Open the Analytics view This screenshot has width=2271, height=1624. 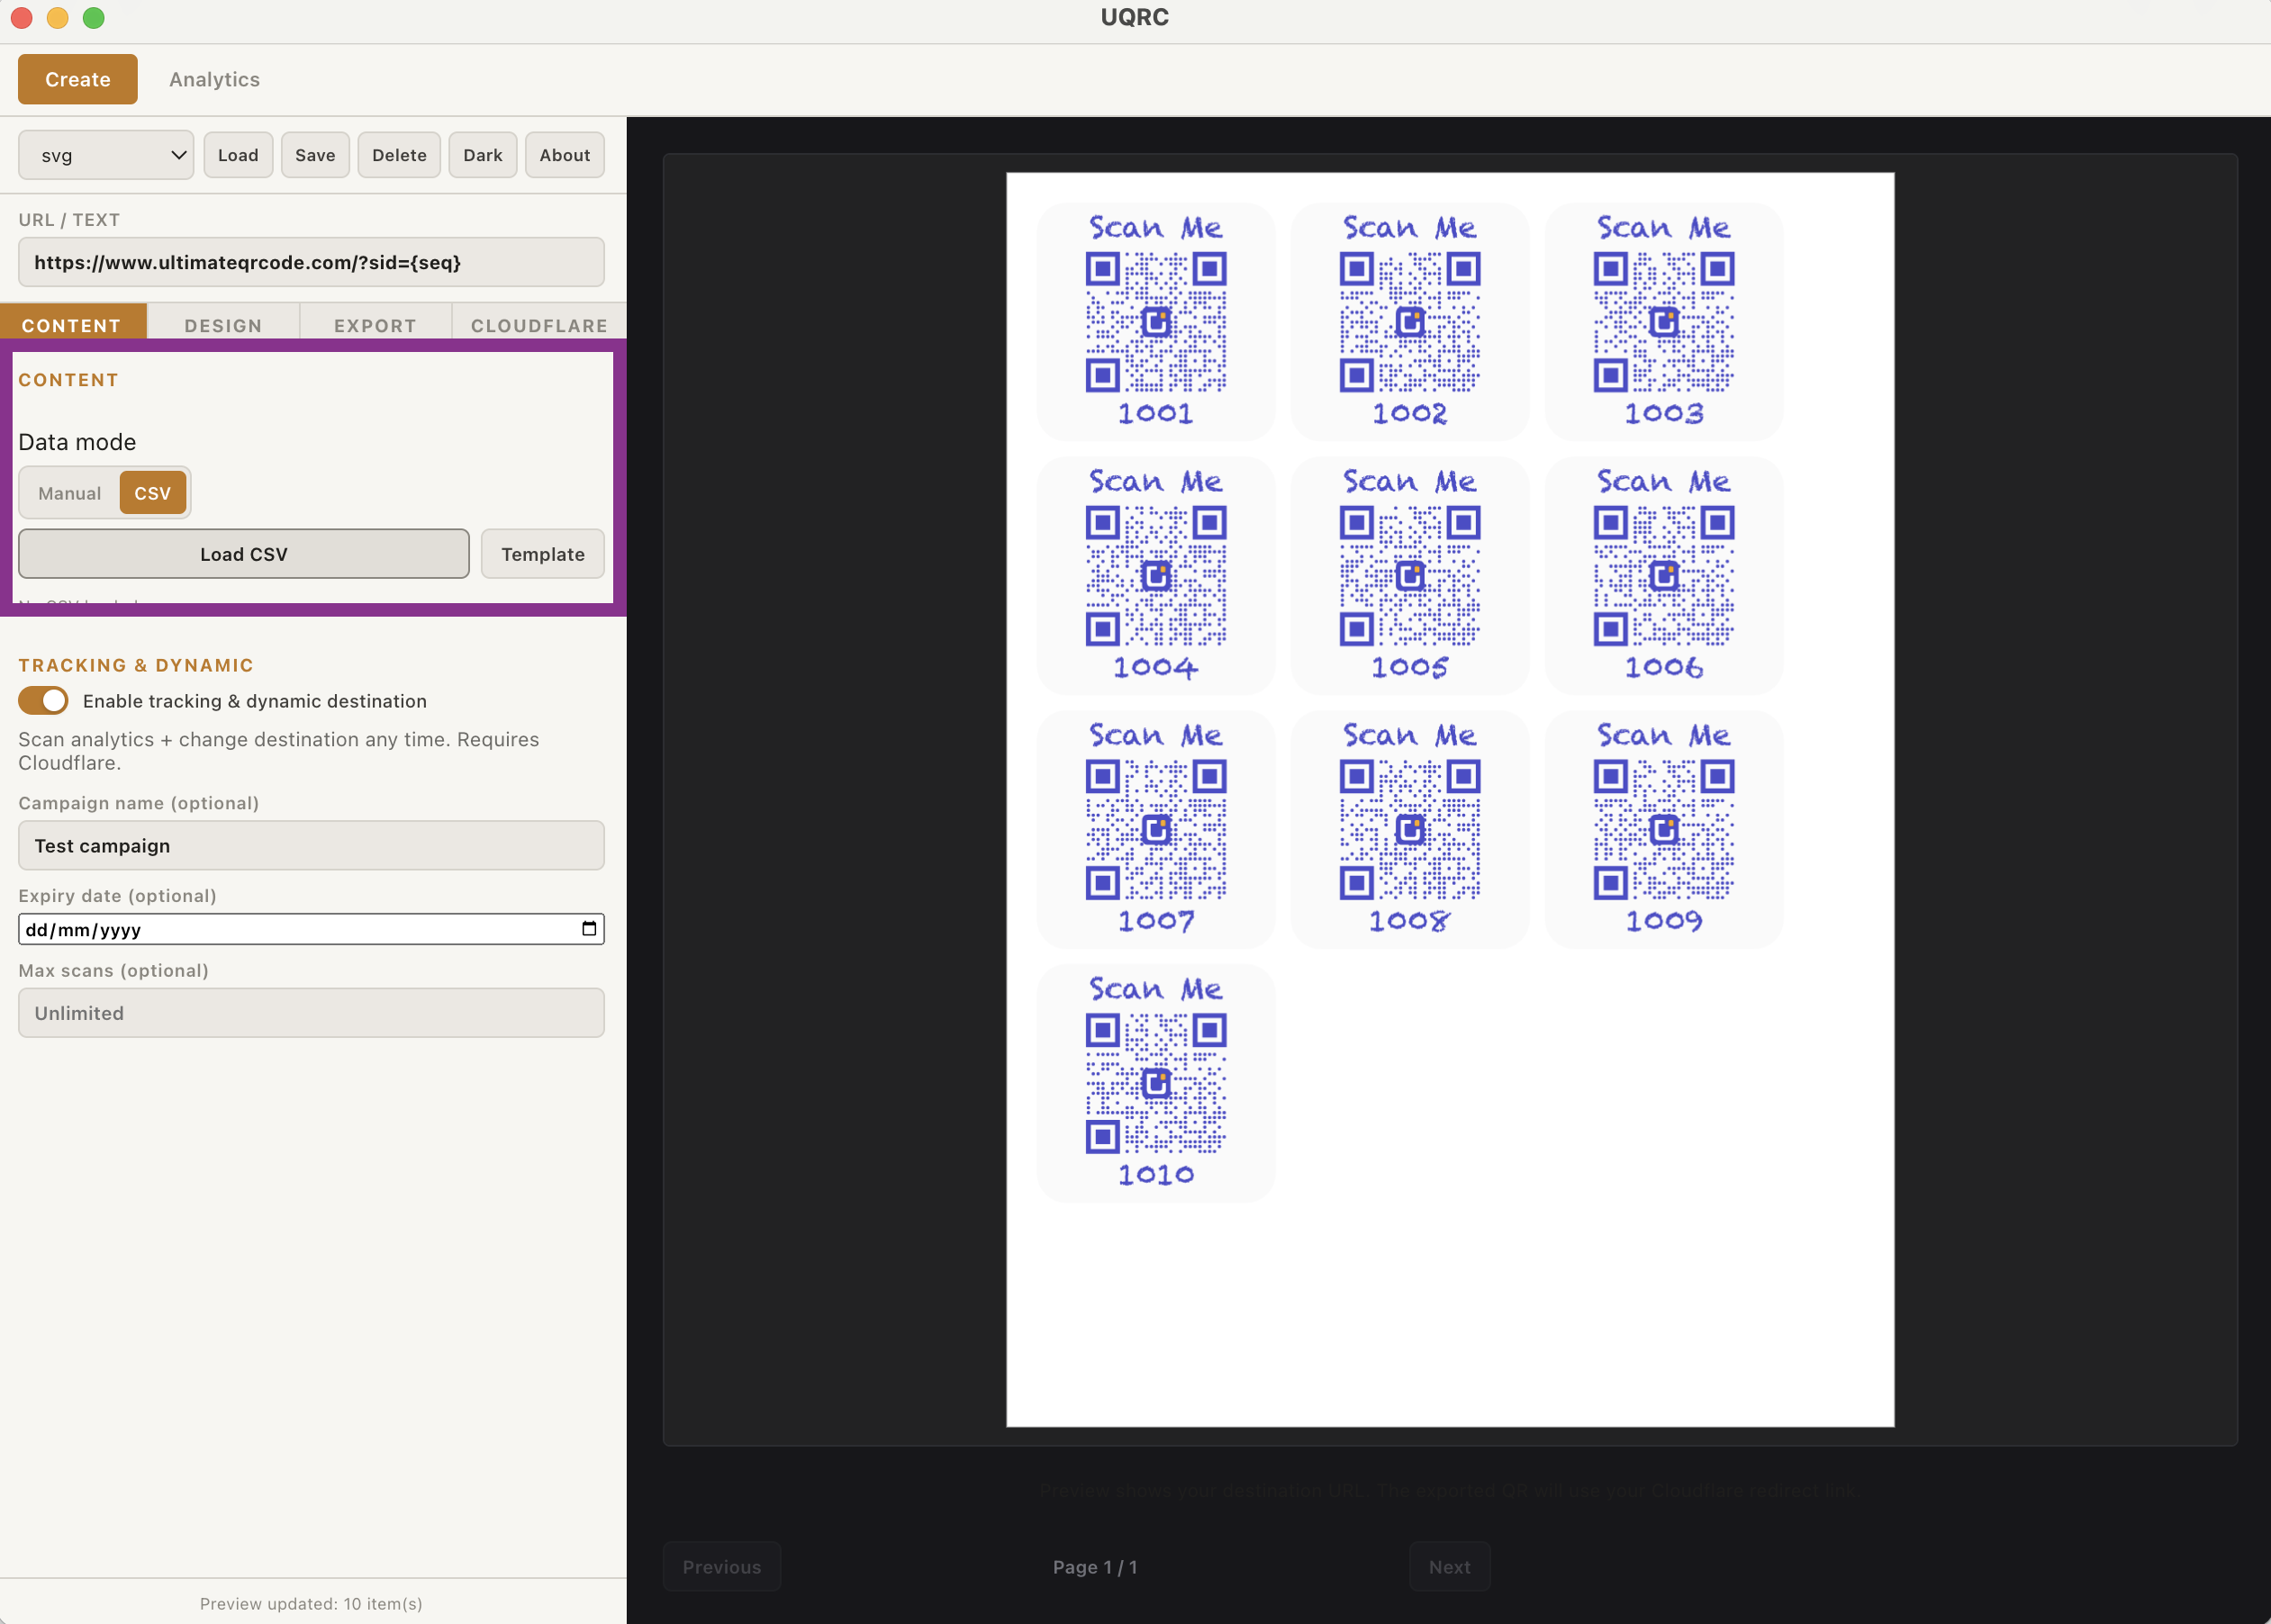click(x=214, y=79)
